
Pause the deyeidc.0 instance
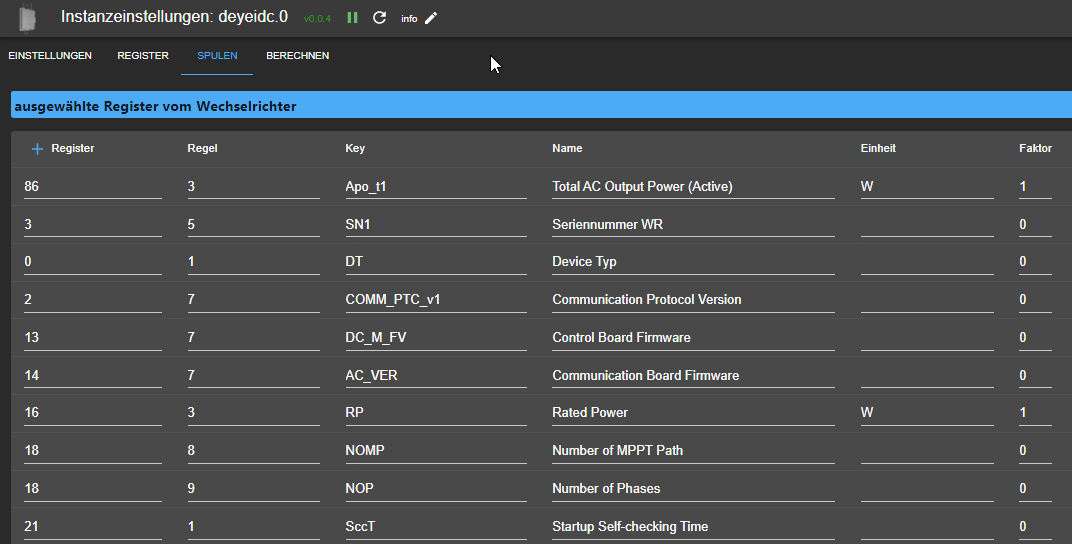[x=352, y=18]
